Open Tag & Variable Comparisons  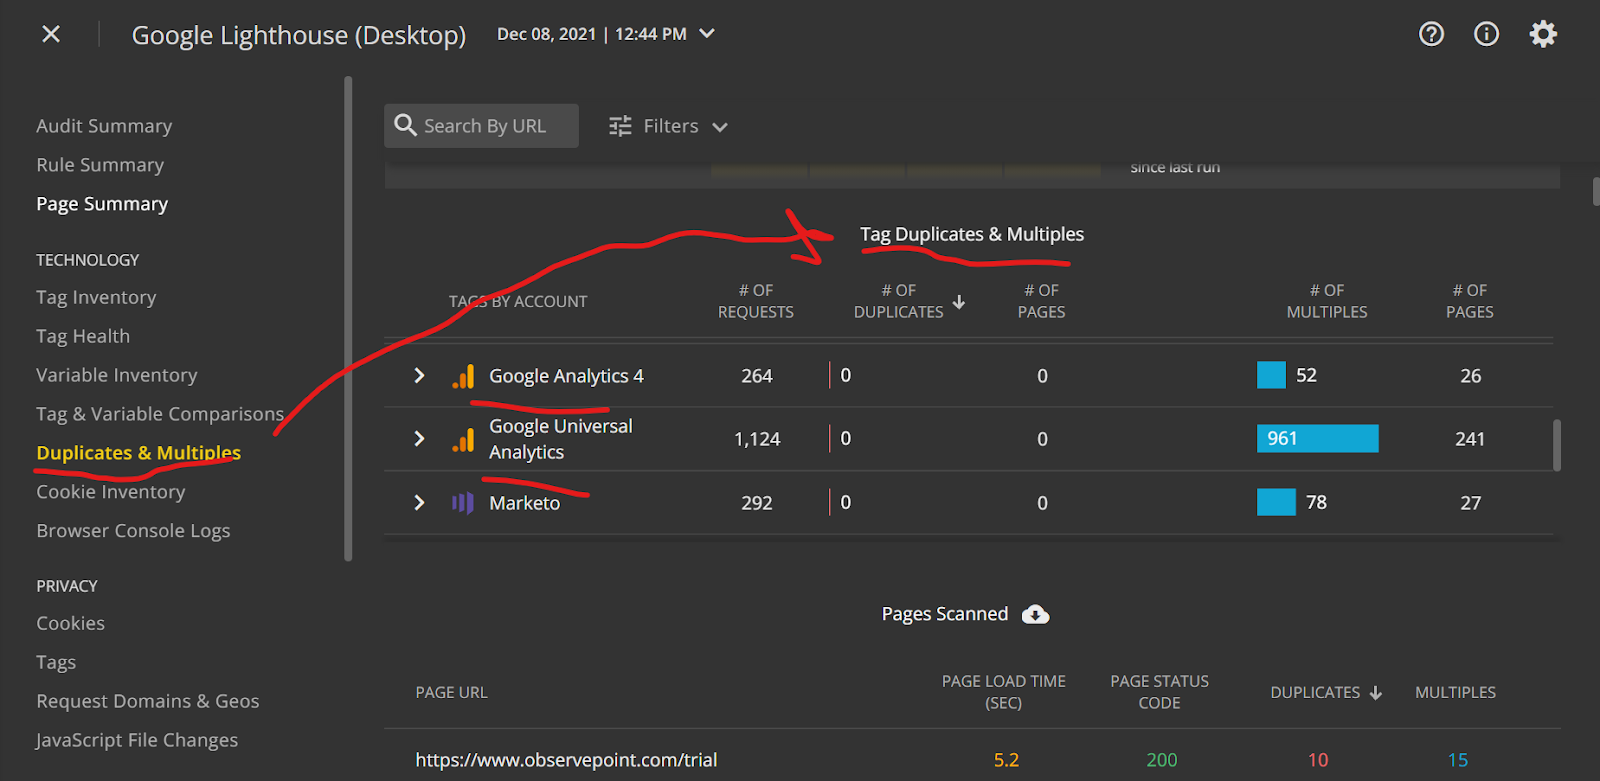pyautogui.click(x=160, y=414)
